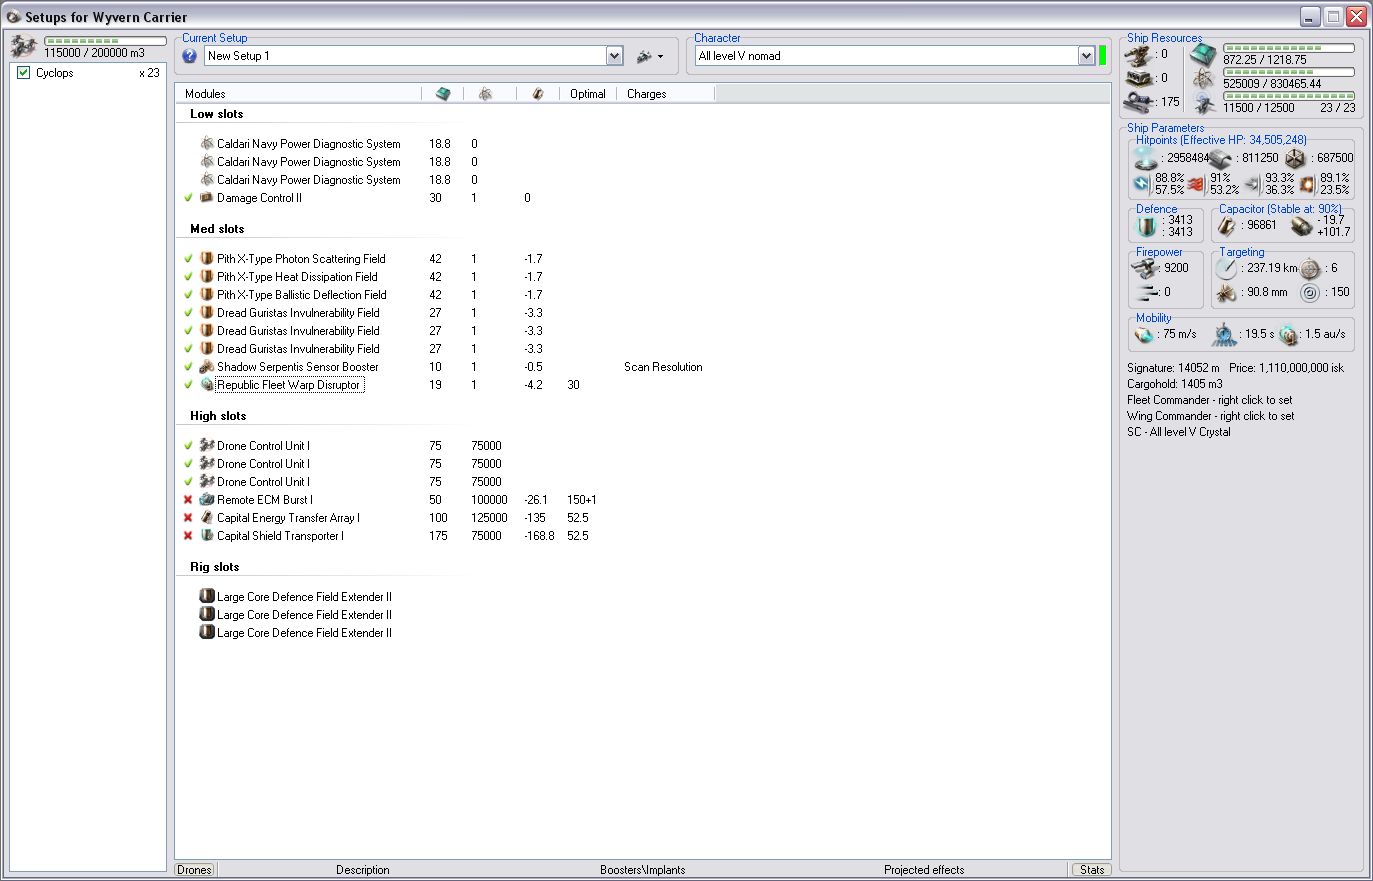Switch to the Stats tab
Image resolution: width=1373 pixels, height=881 pixels.
pyautogui.click(x=1092, y=870)
